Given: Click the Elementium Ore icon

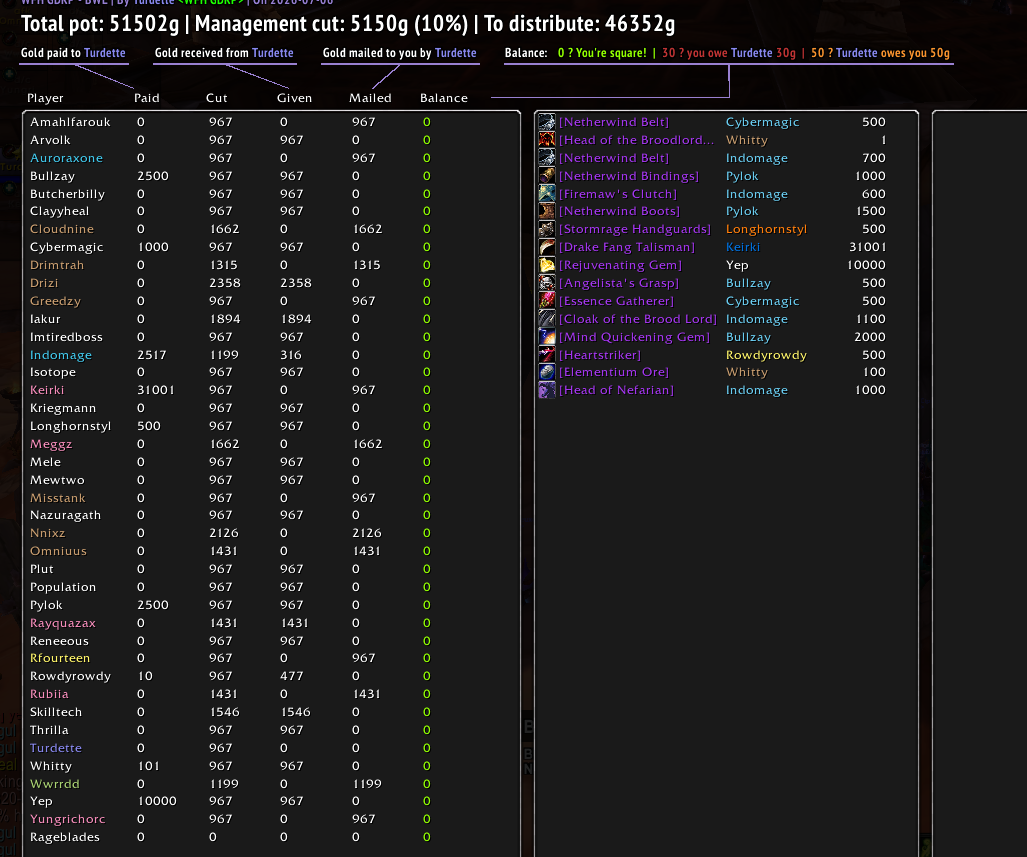Looking at the screenshot, I should coord(546,372).
